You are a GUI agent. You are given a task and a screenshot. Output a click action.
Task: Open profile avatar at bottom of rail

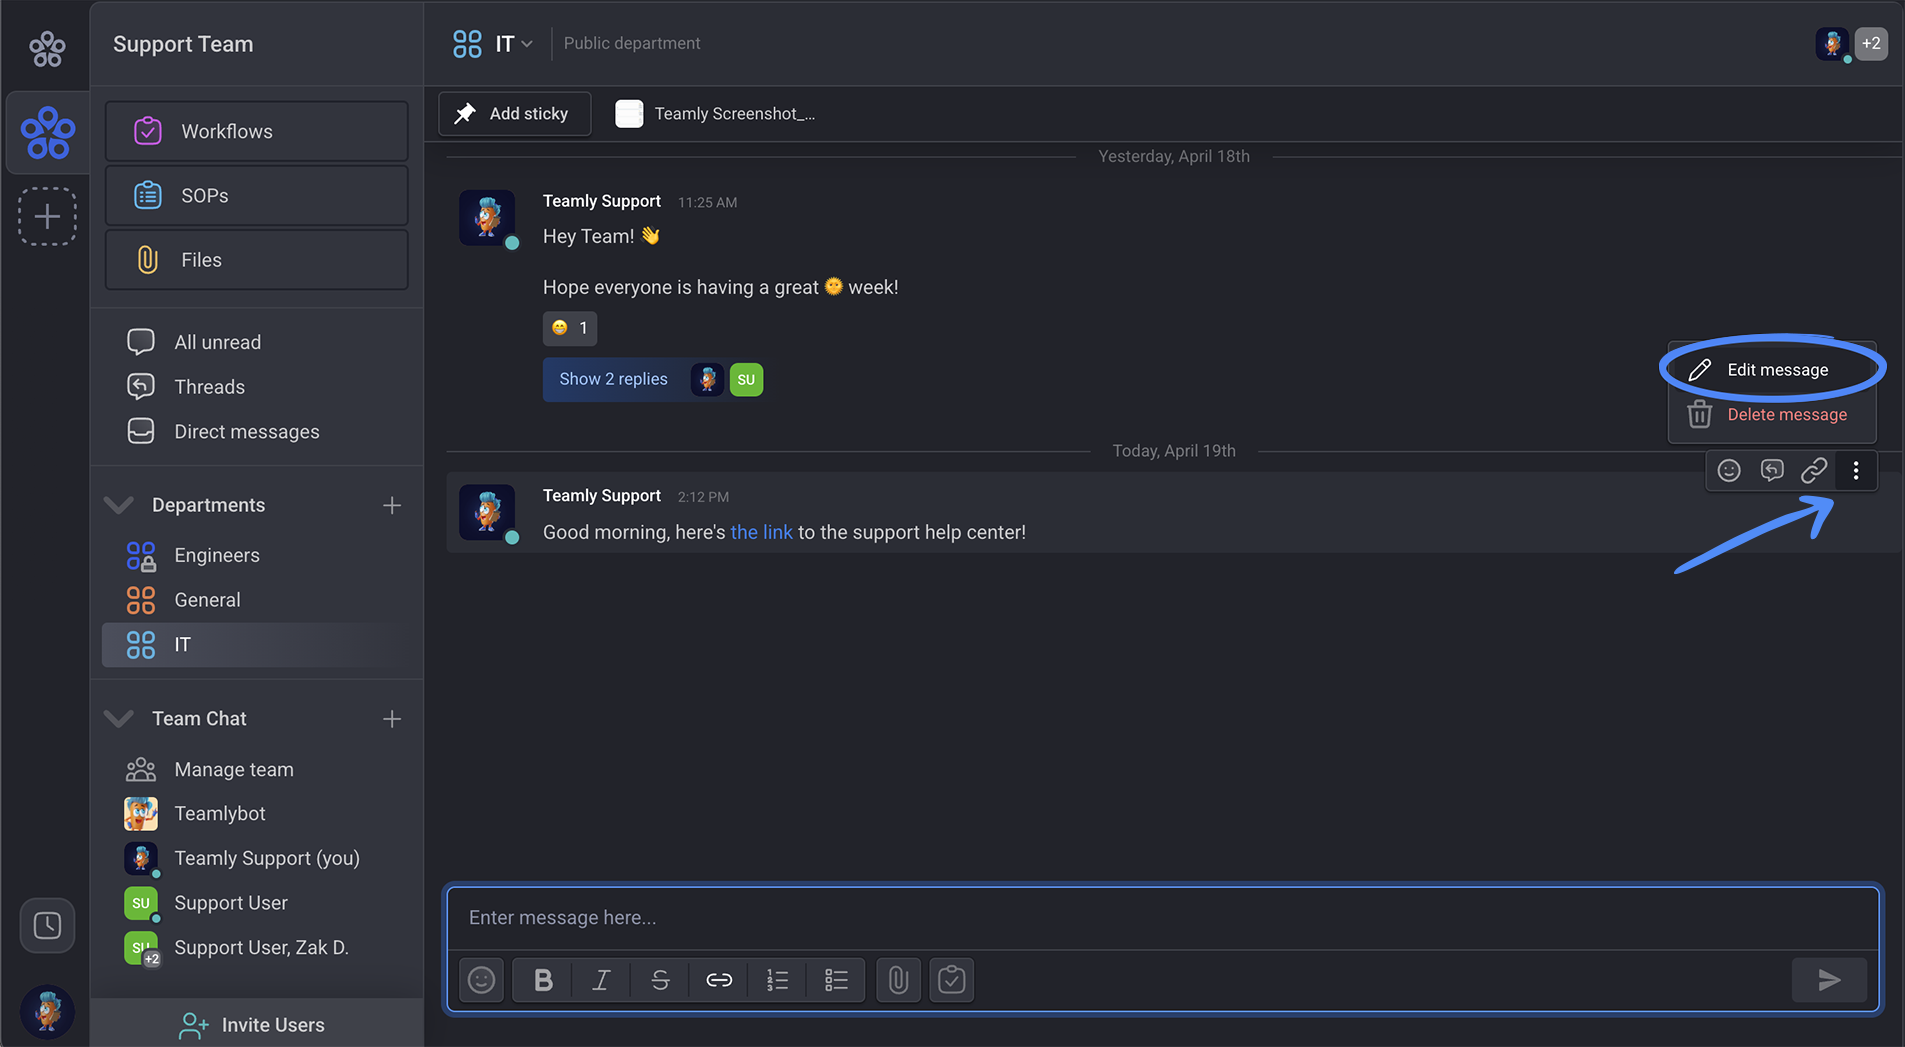[x=47, y=1011]
